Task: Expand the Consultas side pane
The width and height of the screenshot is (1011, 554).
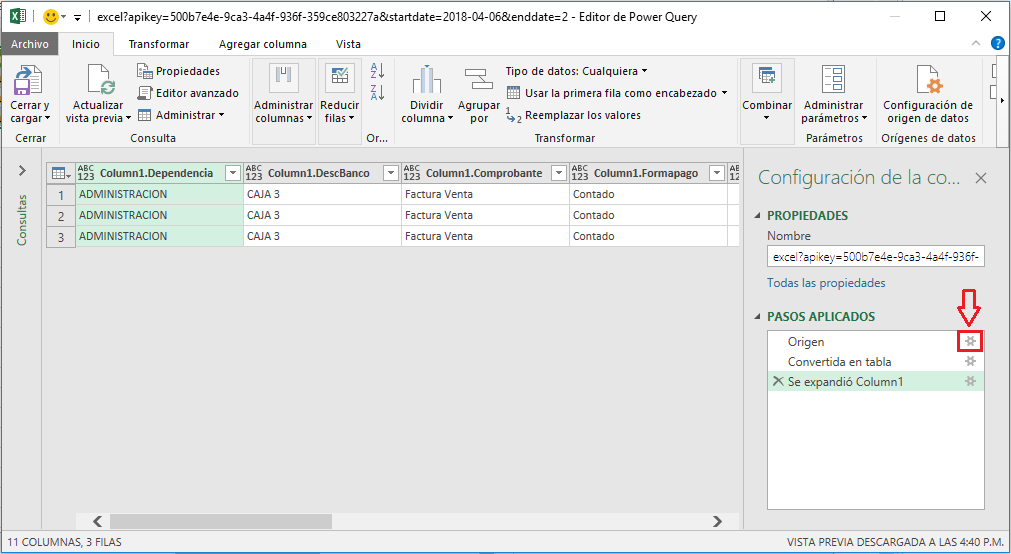Action: pos(22,171)
